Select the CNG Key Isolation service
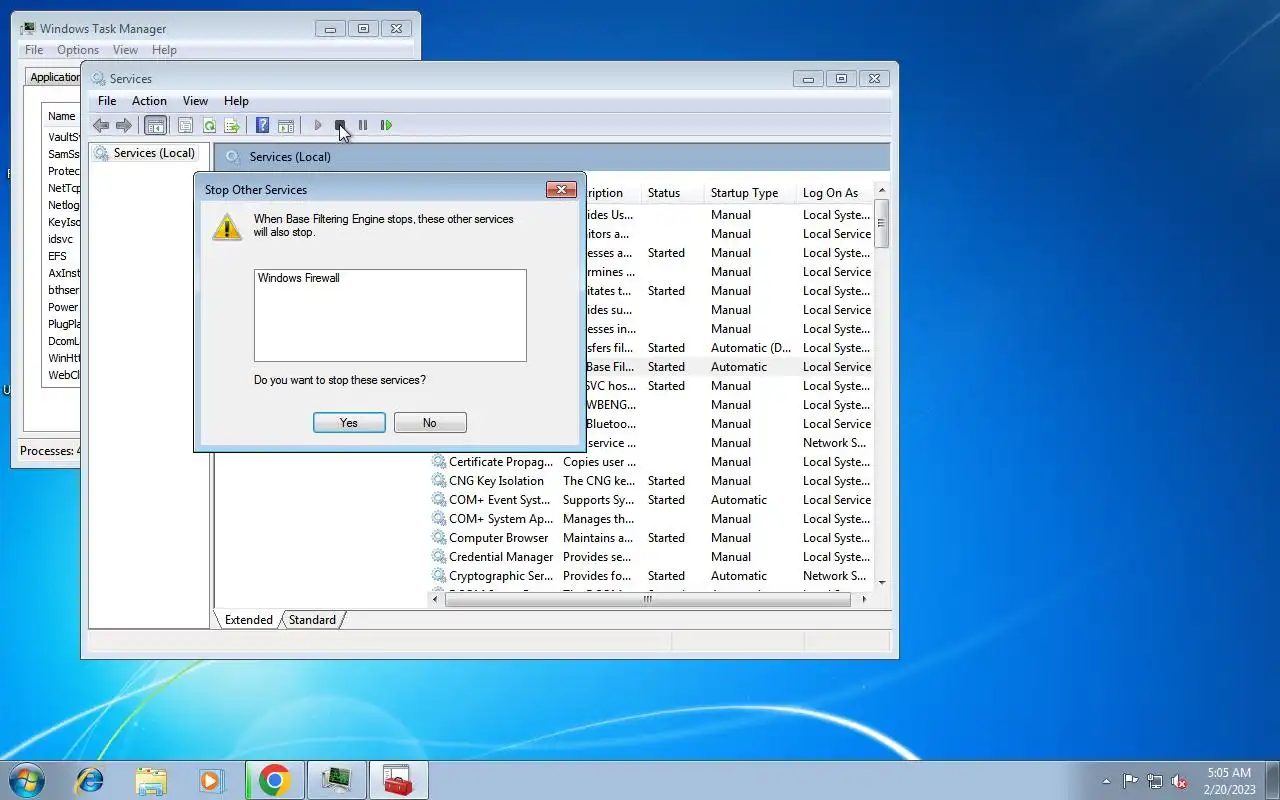Image resolution: width=1280 pixels, height=800 pixels. (x=650, y=481)
